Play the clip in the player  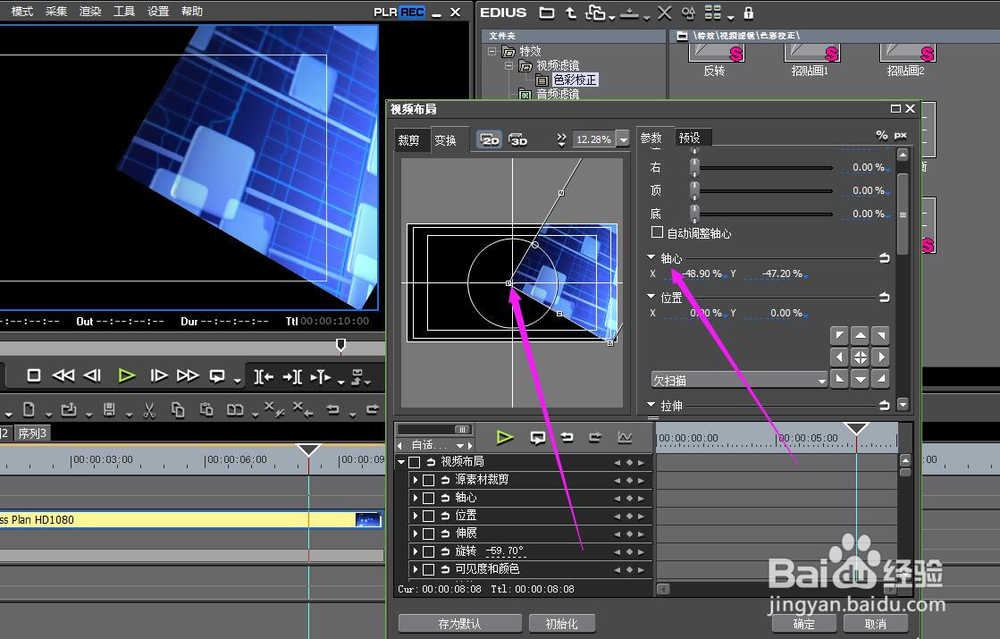(x=126, y=376)
